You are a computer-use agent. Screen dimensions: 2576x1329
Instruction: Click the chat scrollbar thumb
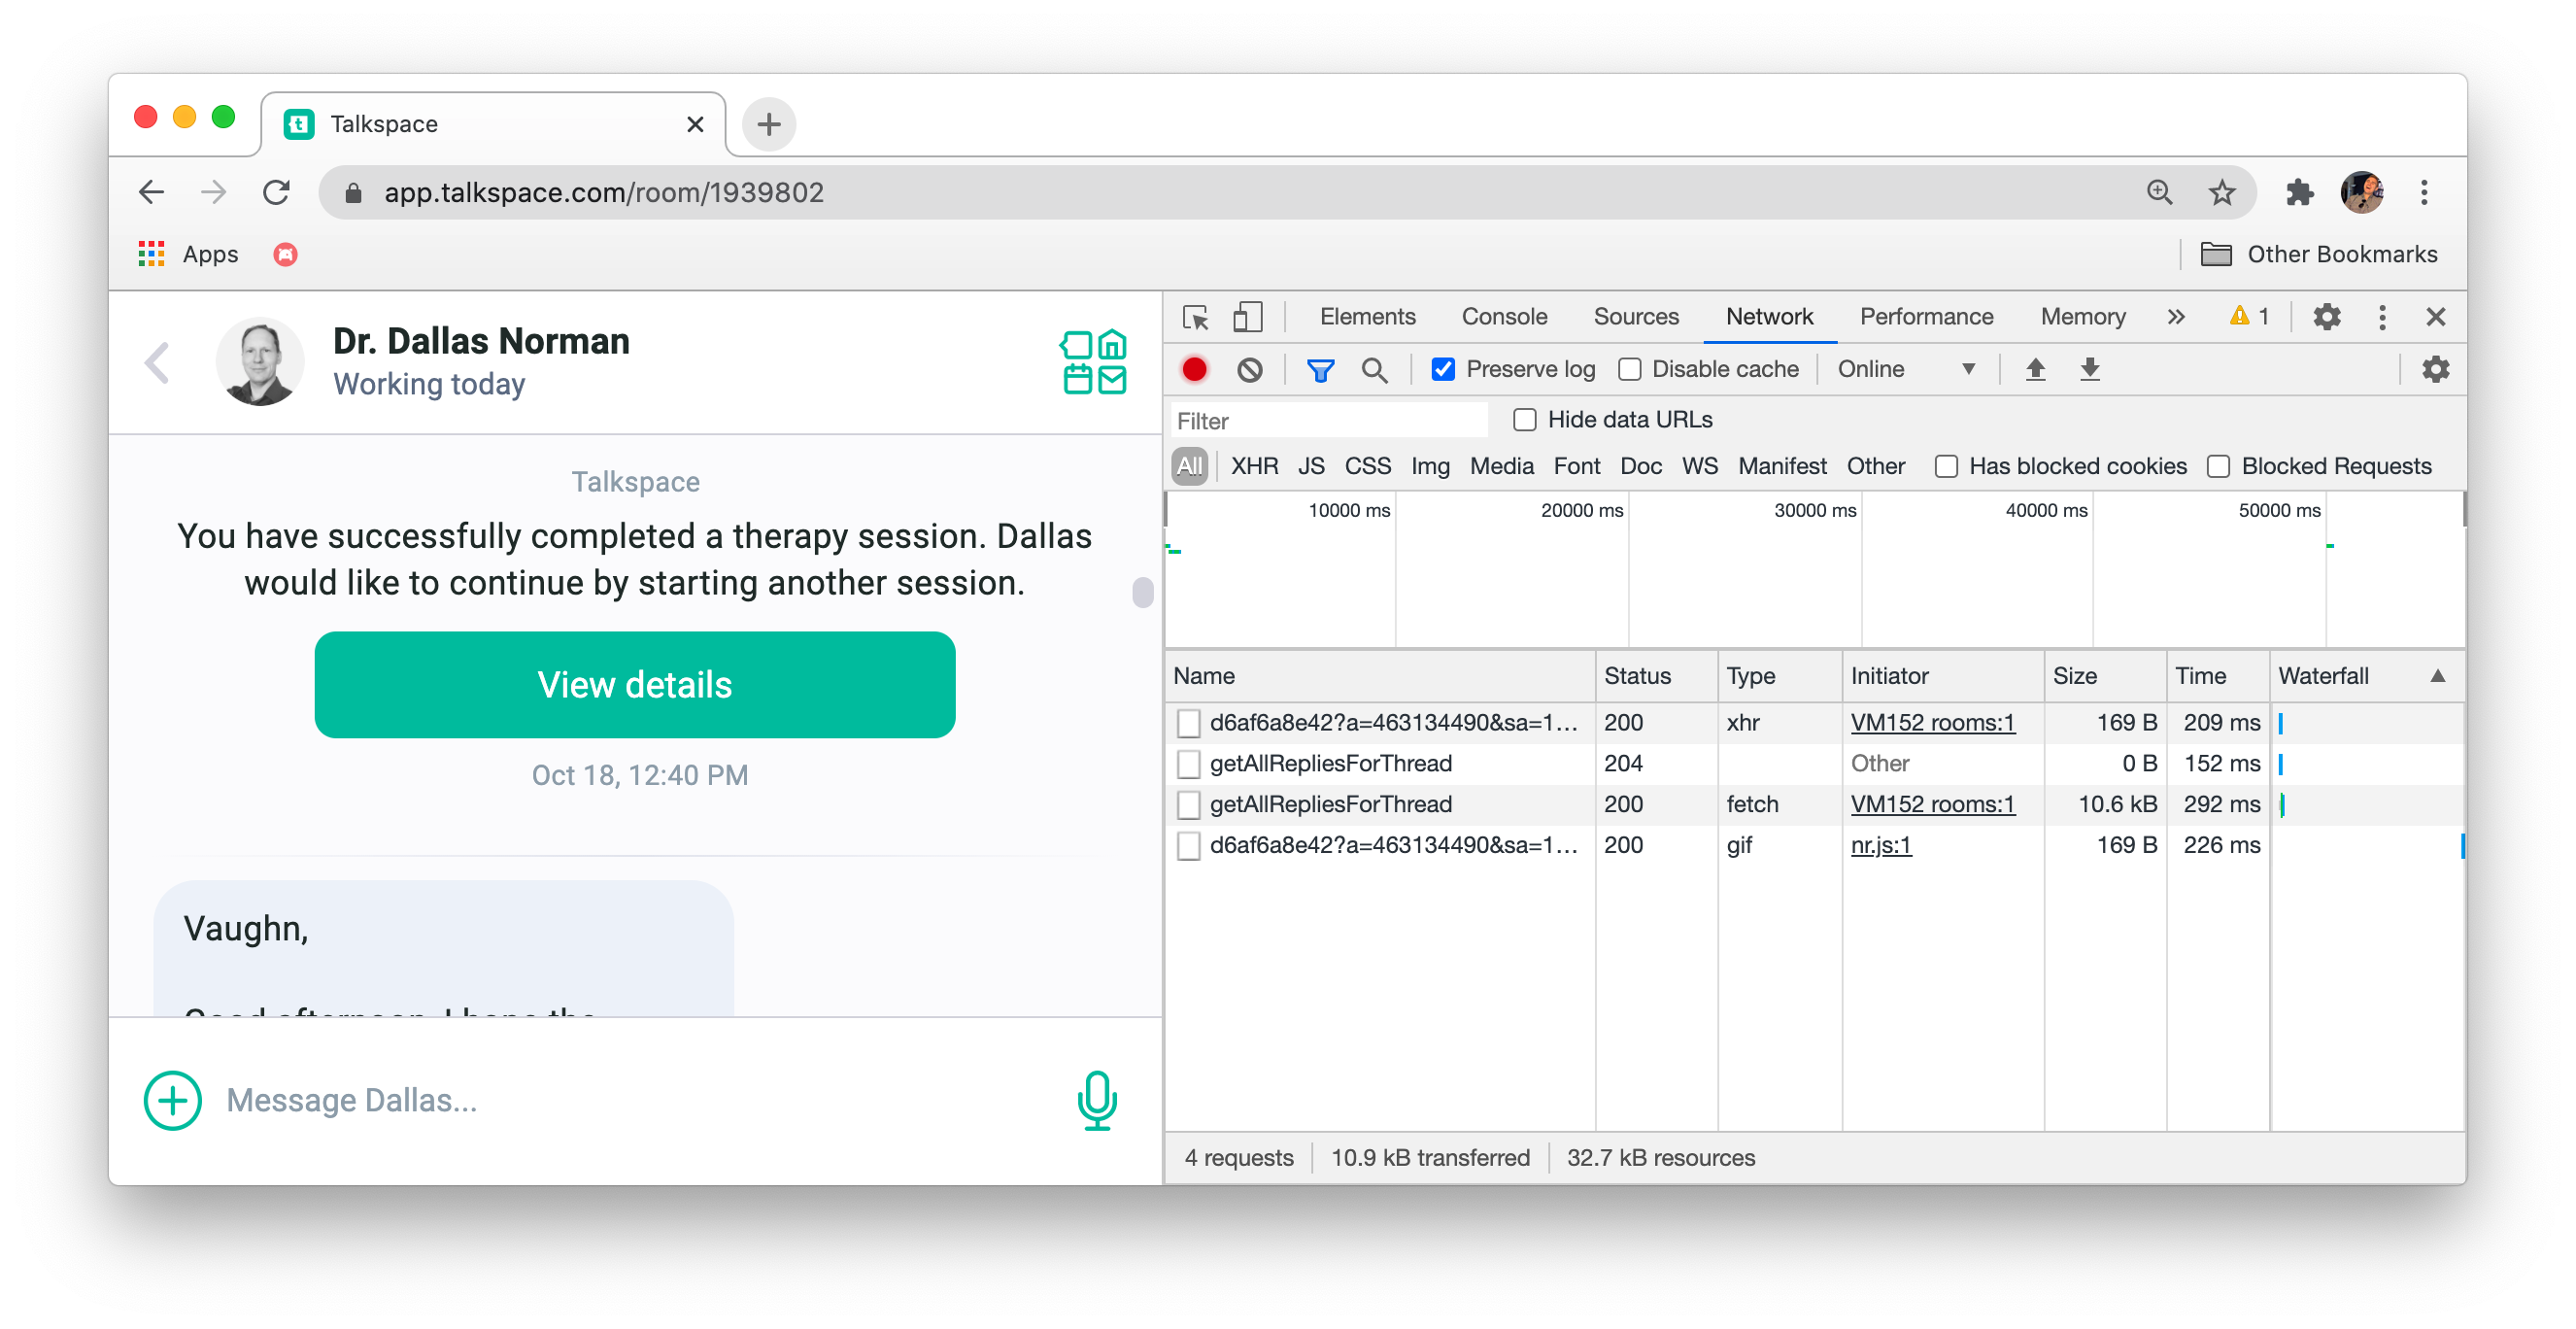[x=1142, y=593]
